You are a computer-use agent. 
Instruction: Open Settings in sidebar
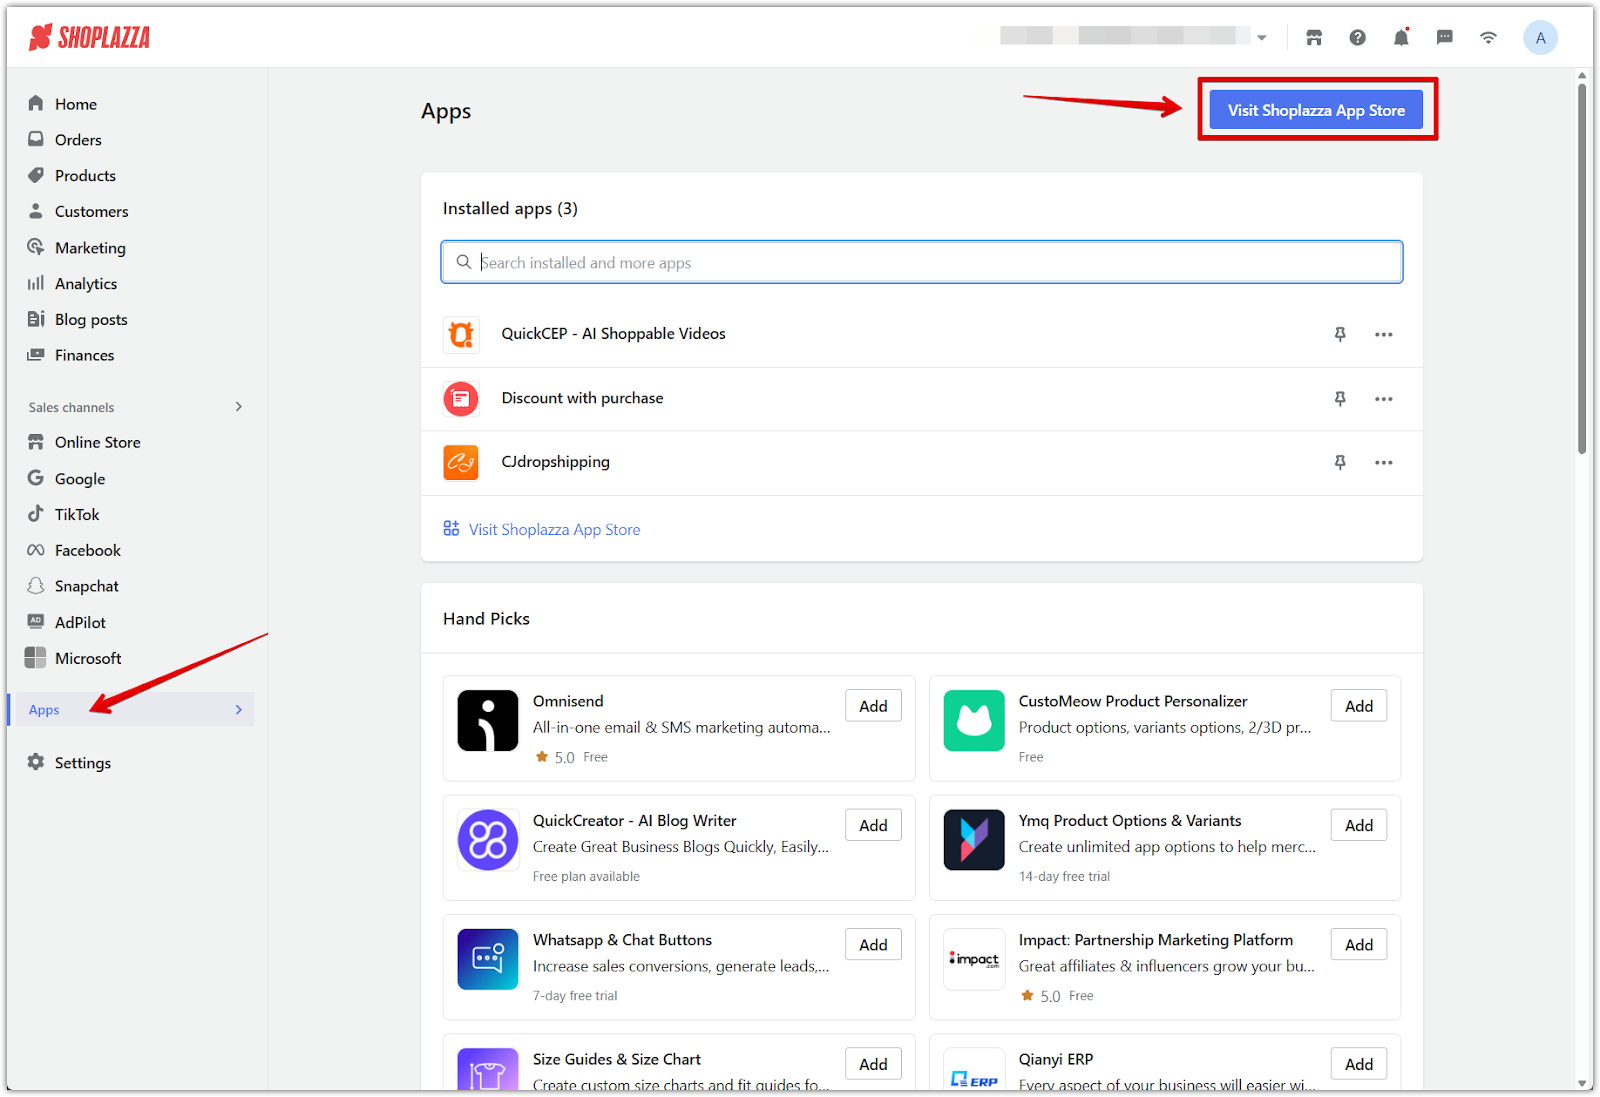[x=82, y=763]
